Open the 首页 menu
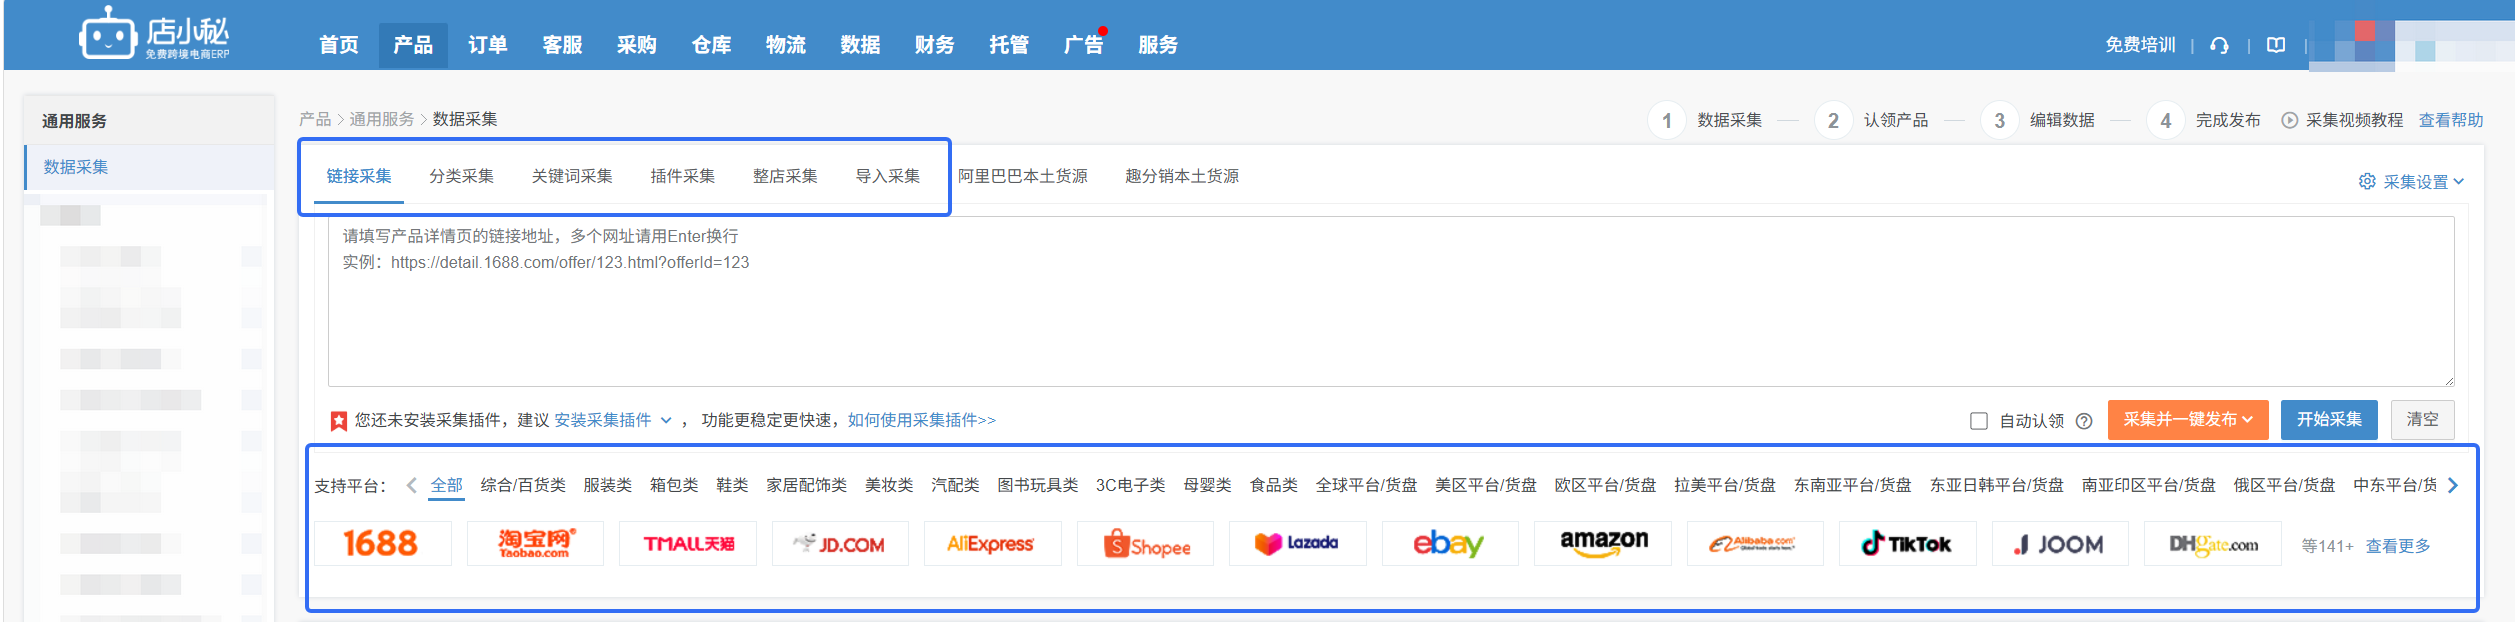 [x=339, y=45]
